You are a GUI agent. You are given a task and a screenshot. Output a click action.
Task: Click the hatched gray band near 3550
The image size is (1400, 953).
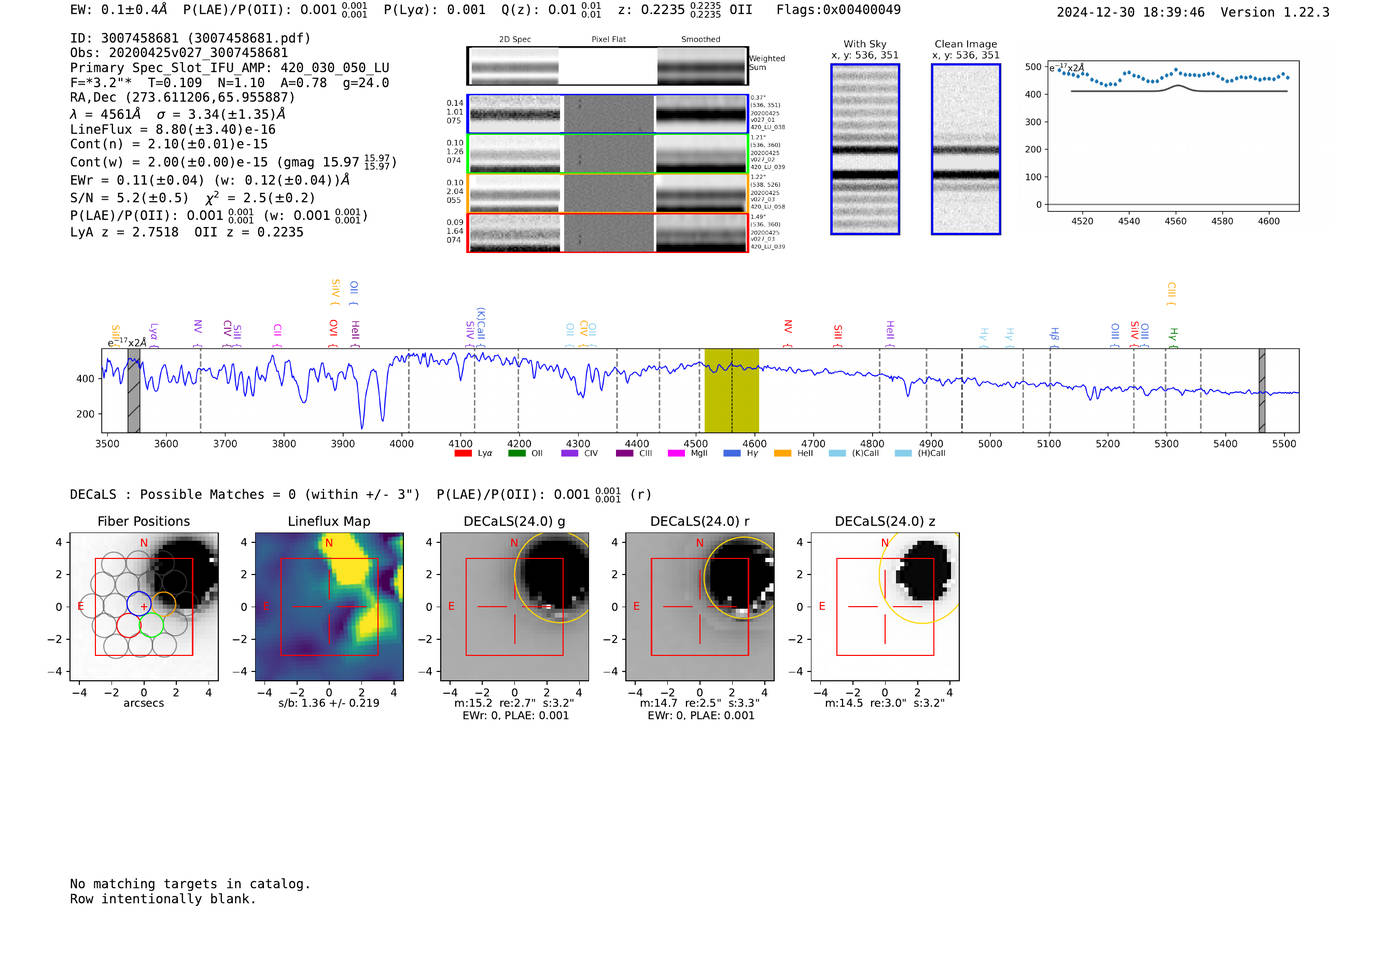pos(134,390)
